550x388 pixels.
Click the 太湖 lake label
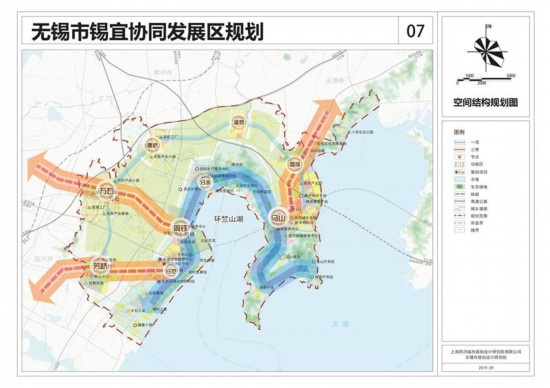point(341,324)
